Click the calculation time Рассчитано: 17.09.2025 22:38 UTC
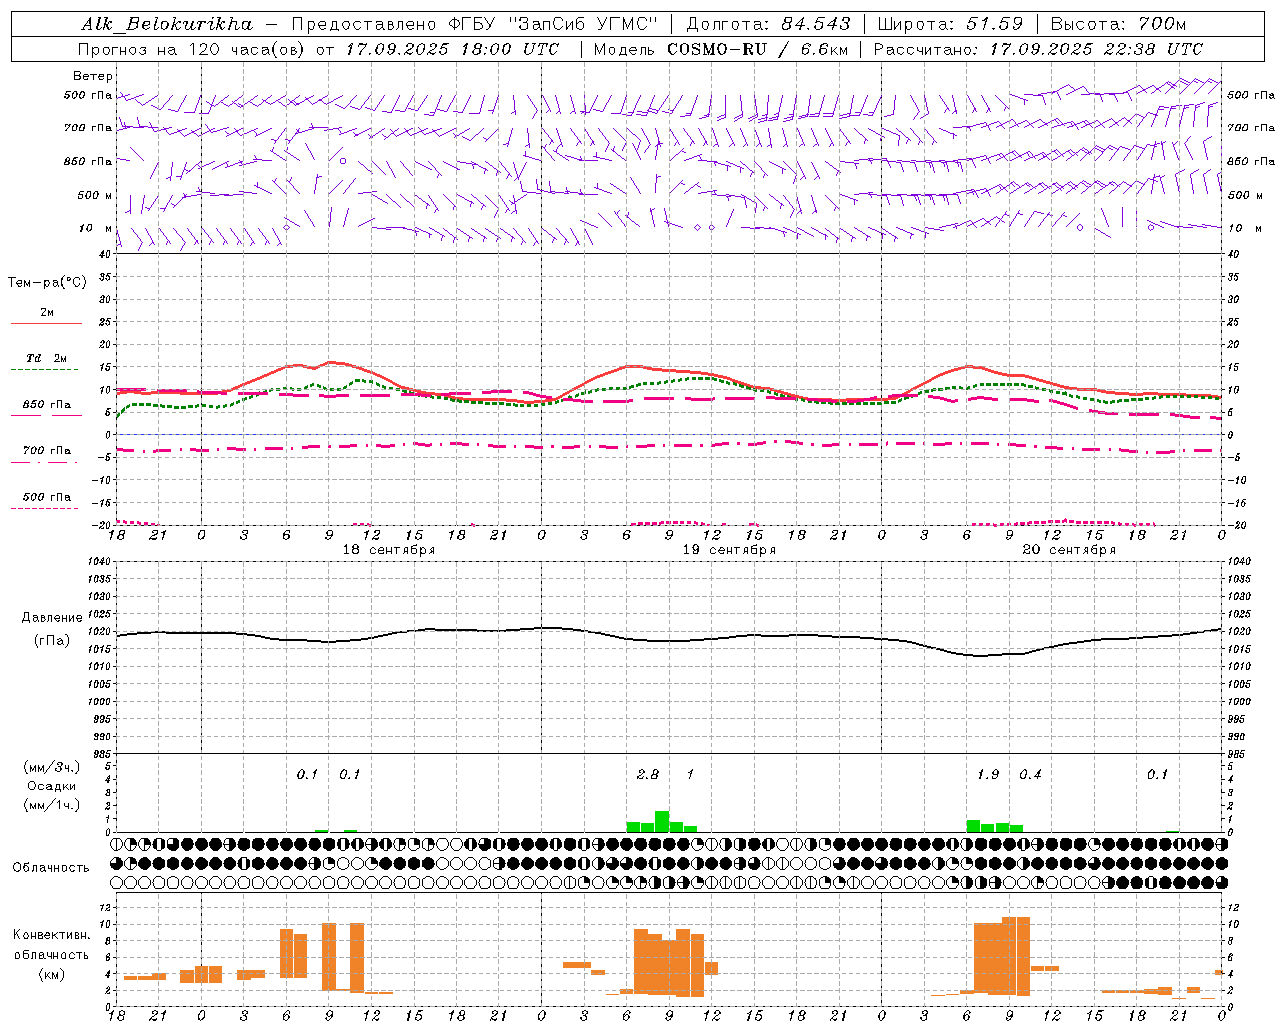Viewport: 1280px width, 1024px height. 1038,48
